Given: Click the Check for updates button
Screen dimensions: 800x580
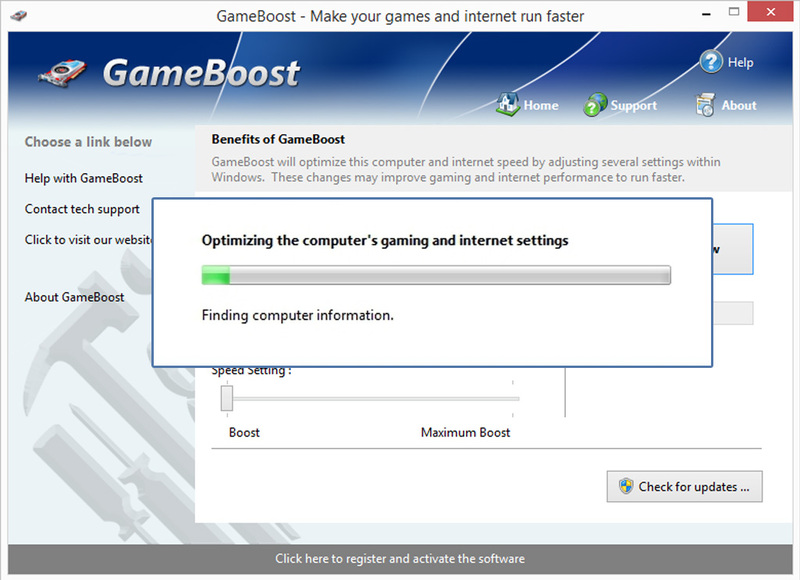Looking at the screenshot, I should [684, 486].
